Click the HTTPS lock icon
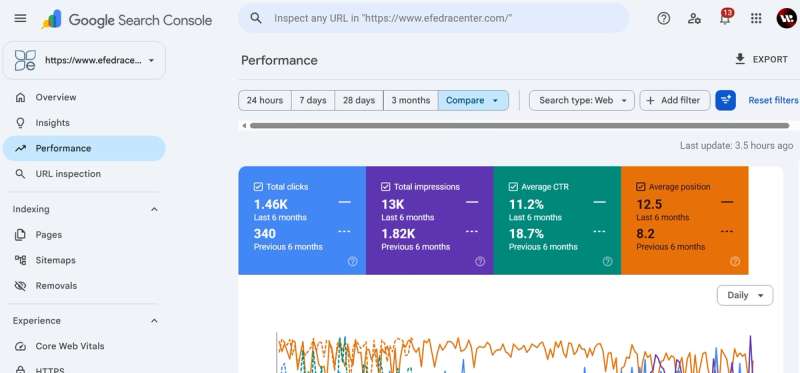 (20, 369)
